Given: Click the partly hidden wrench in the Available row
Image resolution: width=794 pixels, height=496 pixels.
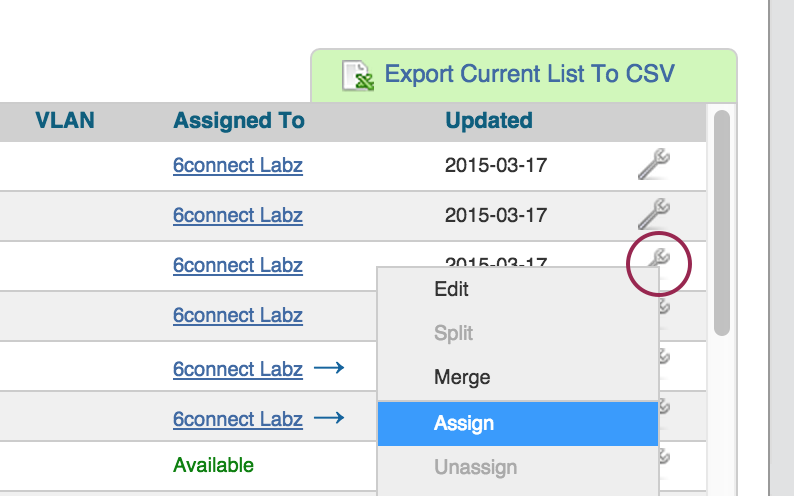Looking at the screenshot, I should [x=663, y=458].
